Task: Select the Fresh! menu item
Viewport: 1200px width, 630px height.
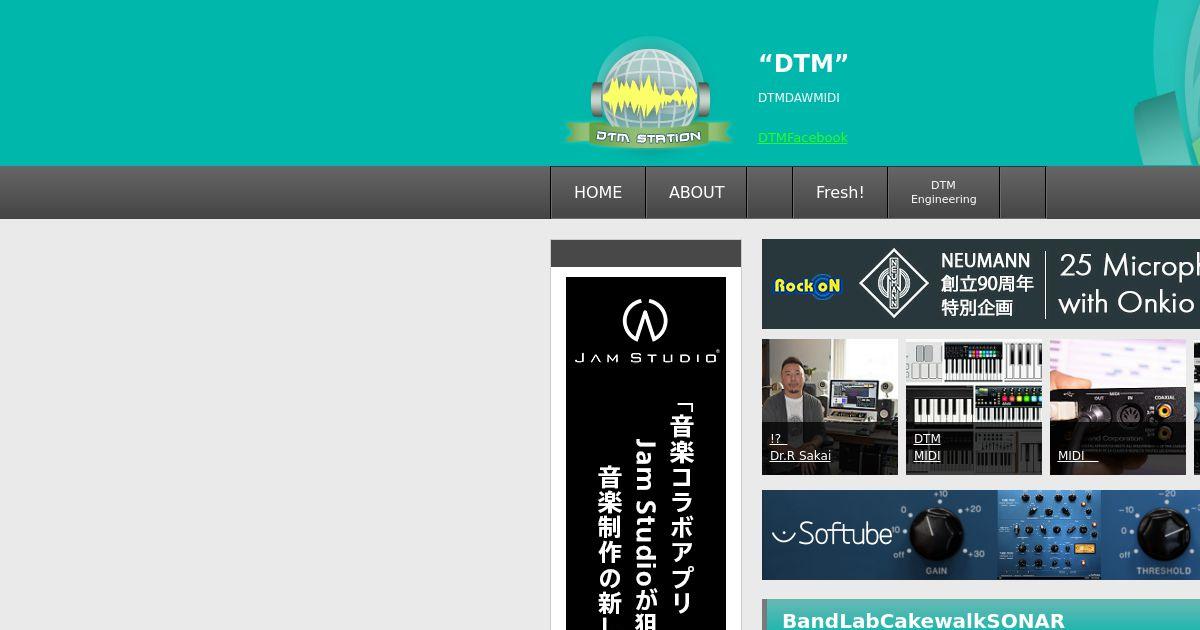Action: pos(840,192)
